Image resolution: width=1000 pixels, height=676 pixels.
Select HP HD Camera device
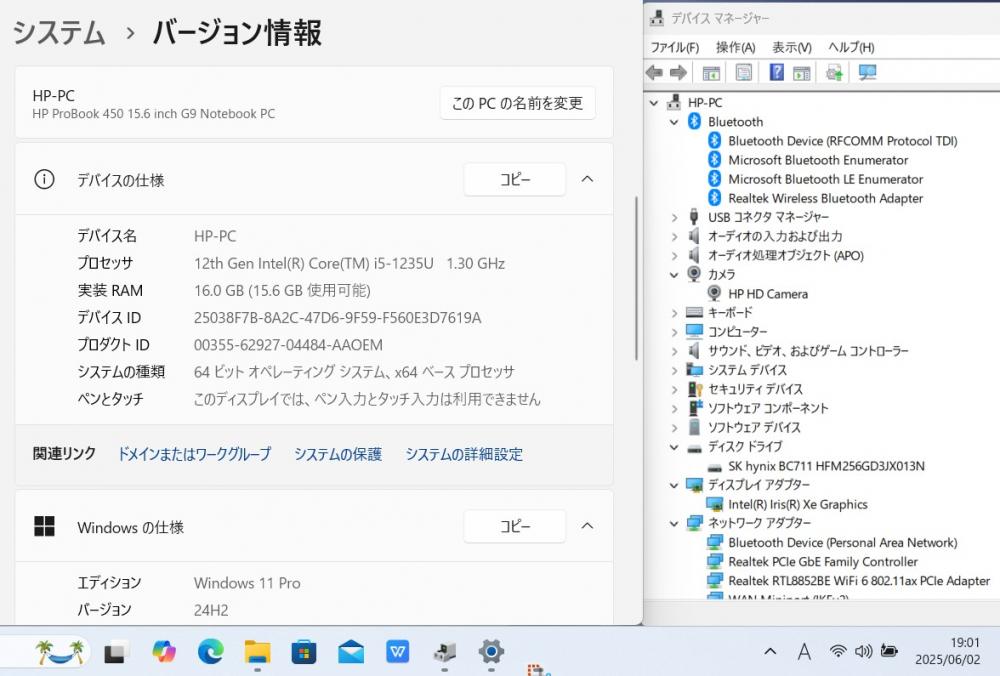point(768,294)
